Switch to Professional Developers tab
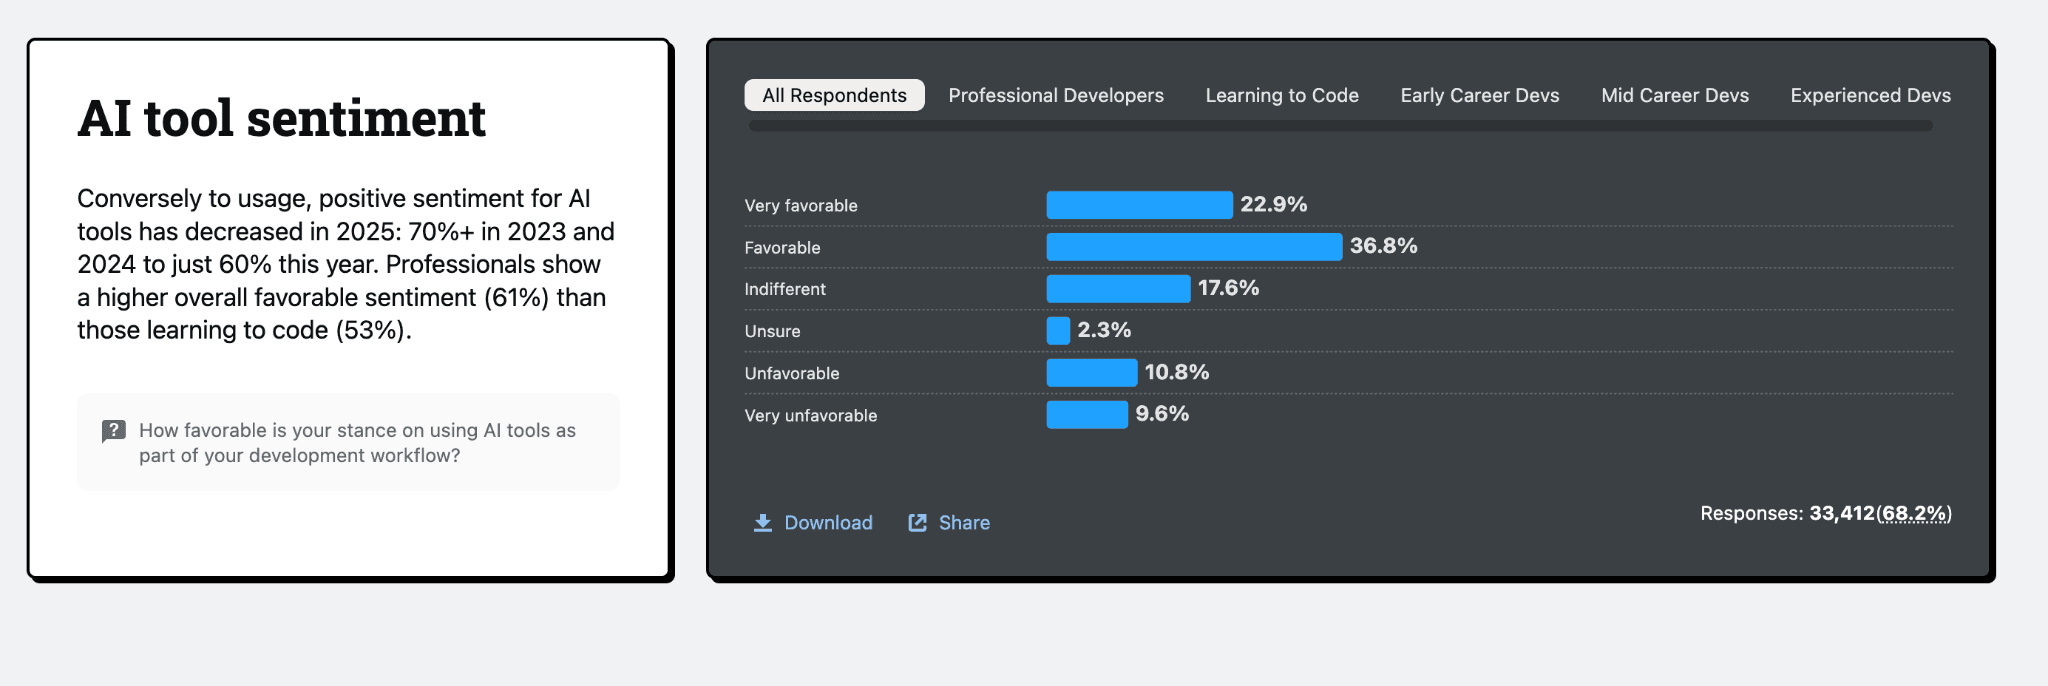Viewport: 2048px width, 686px height. point(1056,95)
